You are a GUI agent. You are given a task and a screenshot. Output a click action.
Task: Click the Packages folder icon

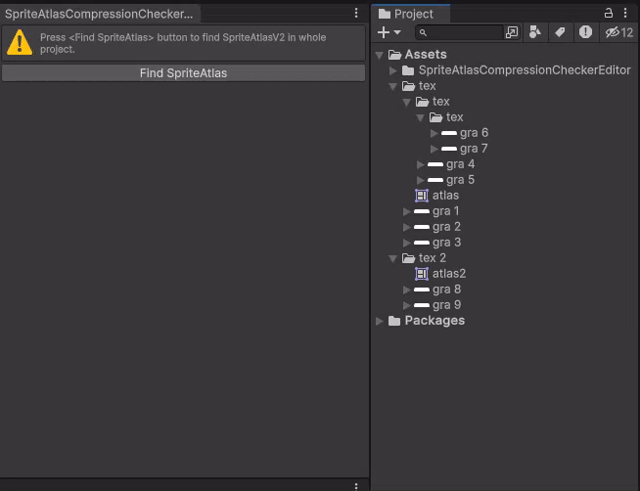[394, 321]
